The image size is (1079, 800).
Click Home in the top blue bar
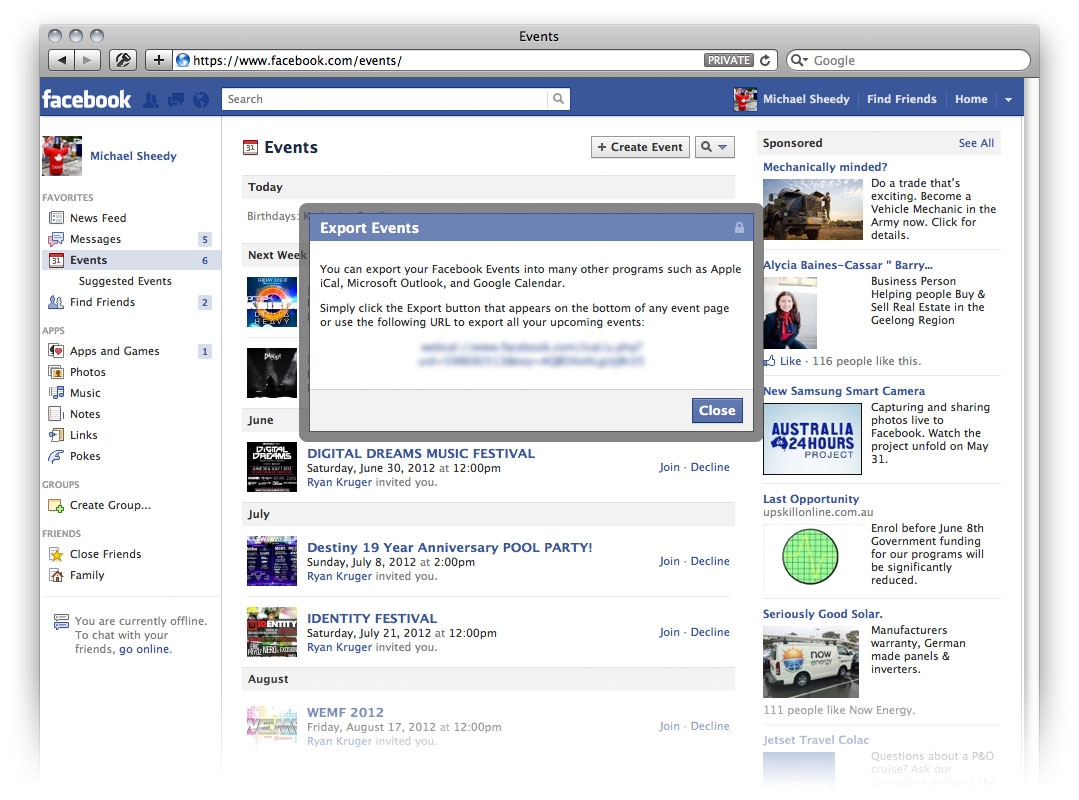click(x=971, y=99)
